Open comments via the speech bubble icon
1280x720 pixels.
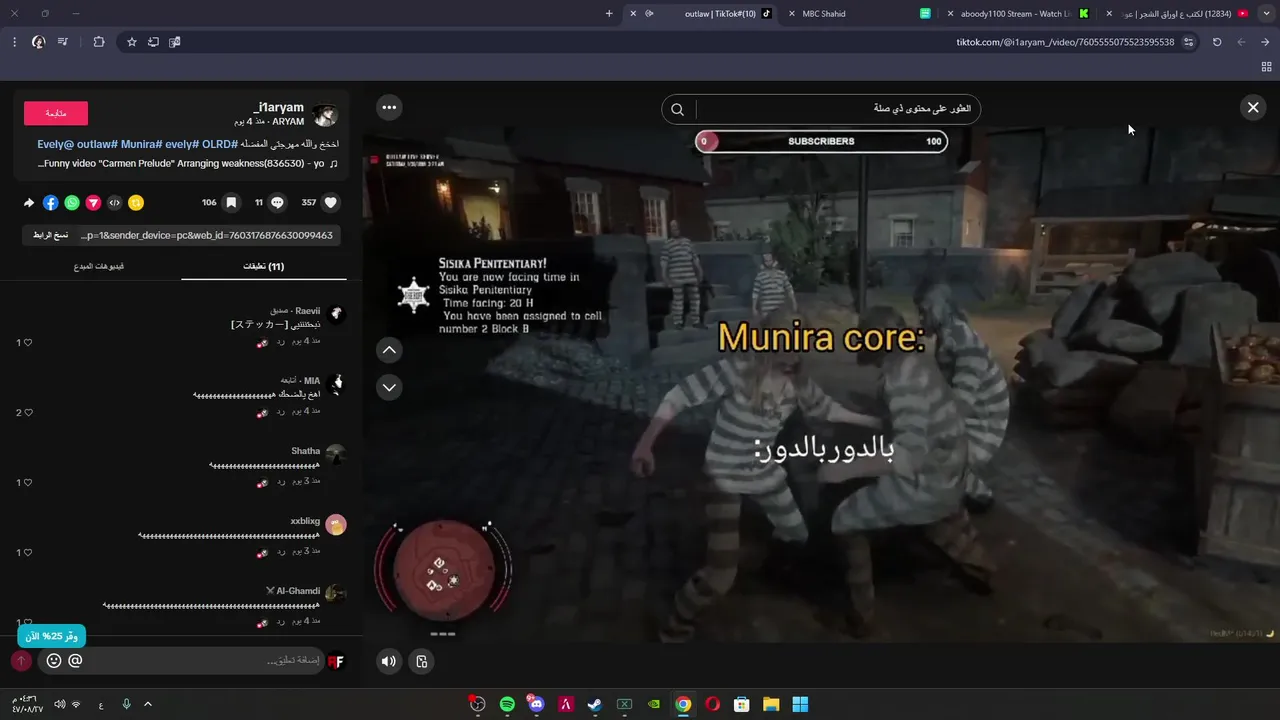[277, 202]
